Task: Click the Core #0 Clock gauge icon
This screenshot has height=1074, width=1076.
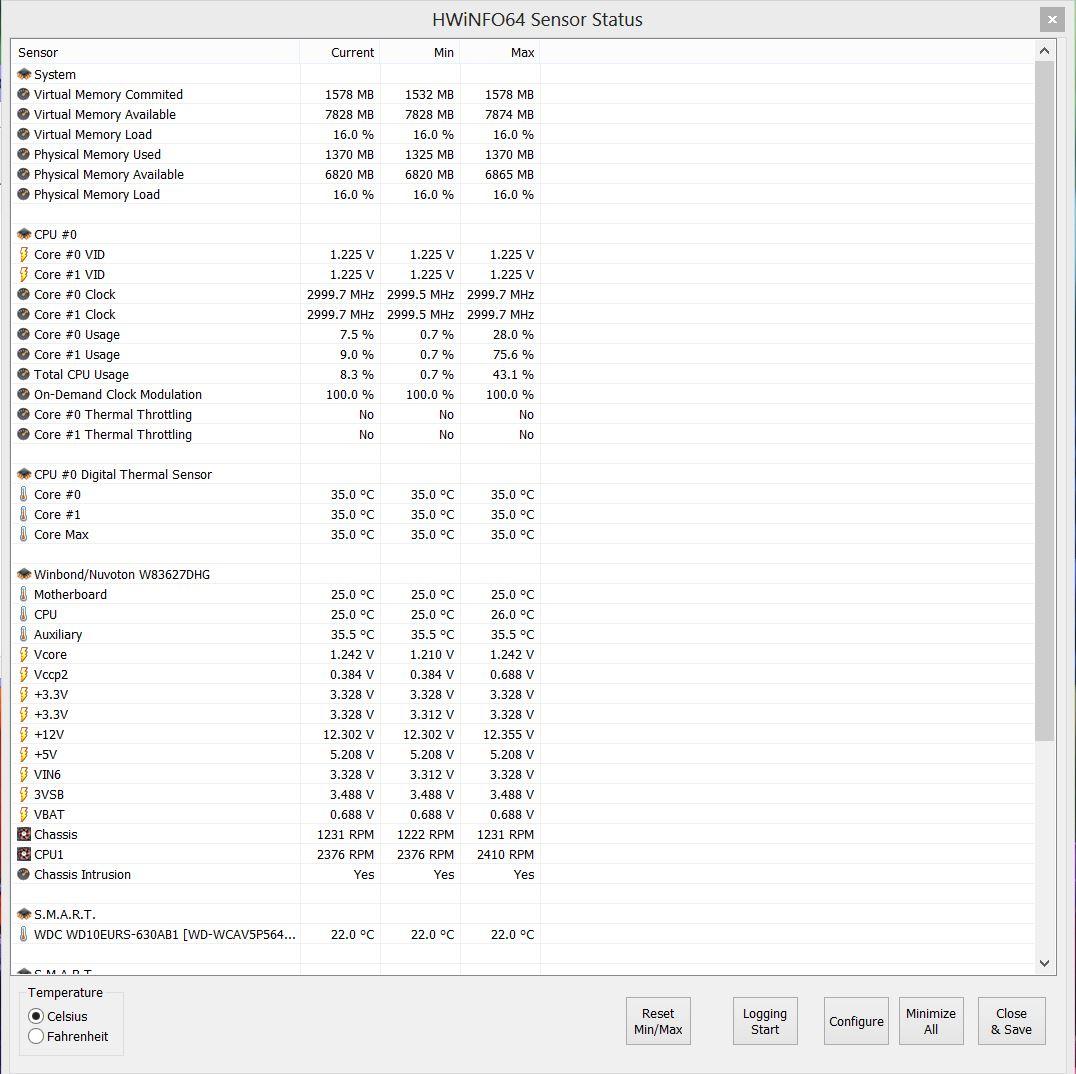Action: tap(23, 294)
